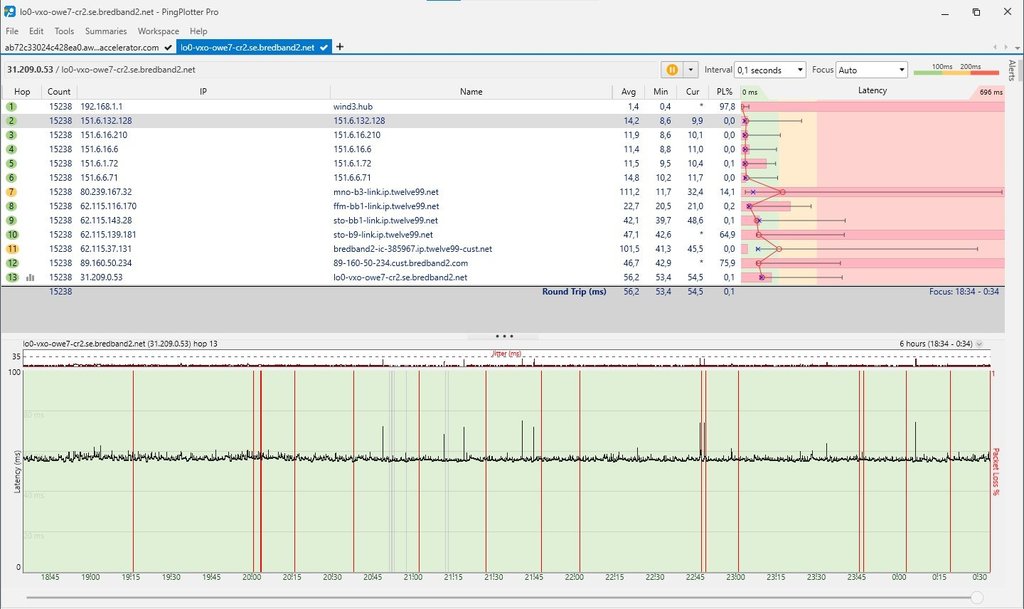Pause the trace with the orange pause button

click(672, 70)
